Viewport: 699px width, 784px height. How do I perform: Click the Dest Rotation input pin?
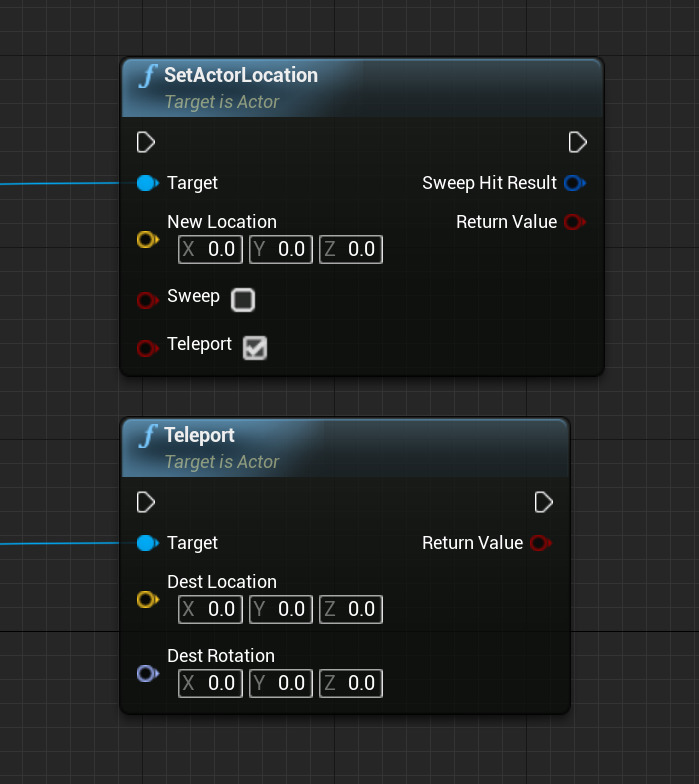(x=147, y=674)
